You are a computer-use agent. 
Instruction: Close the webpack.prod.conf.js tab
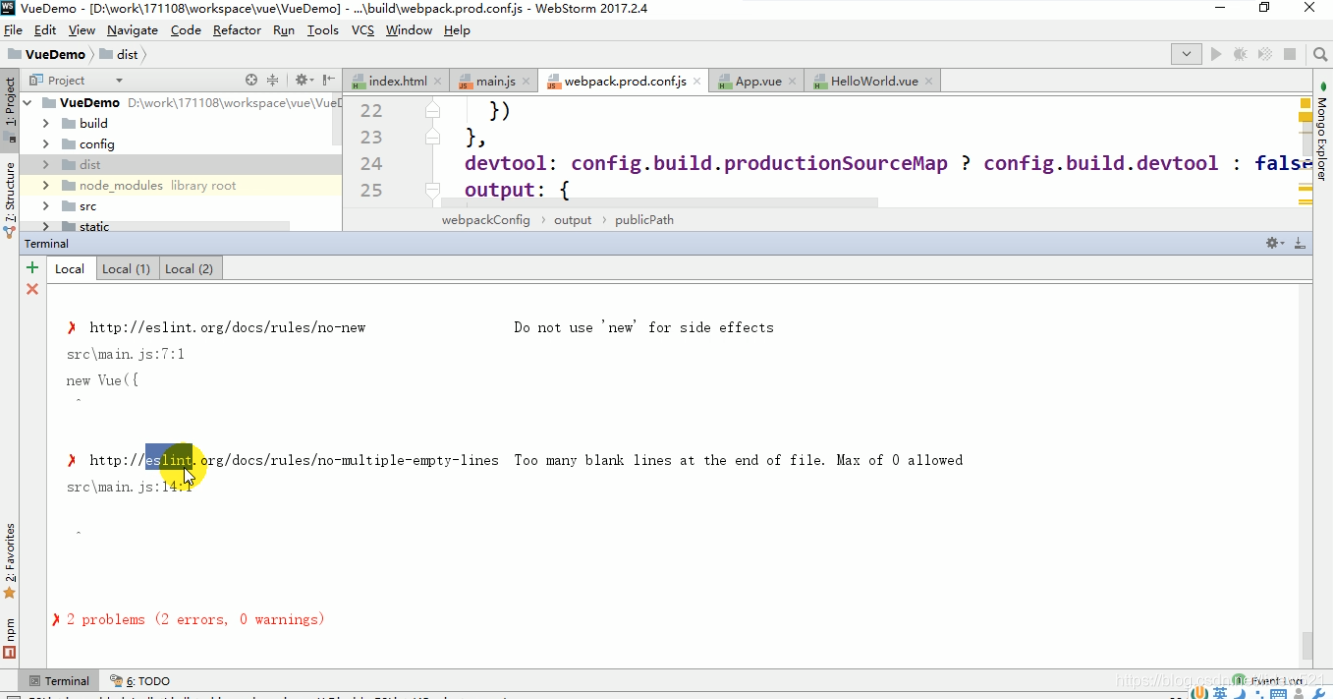(x=697, y=81)
